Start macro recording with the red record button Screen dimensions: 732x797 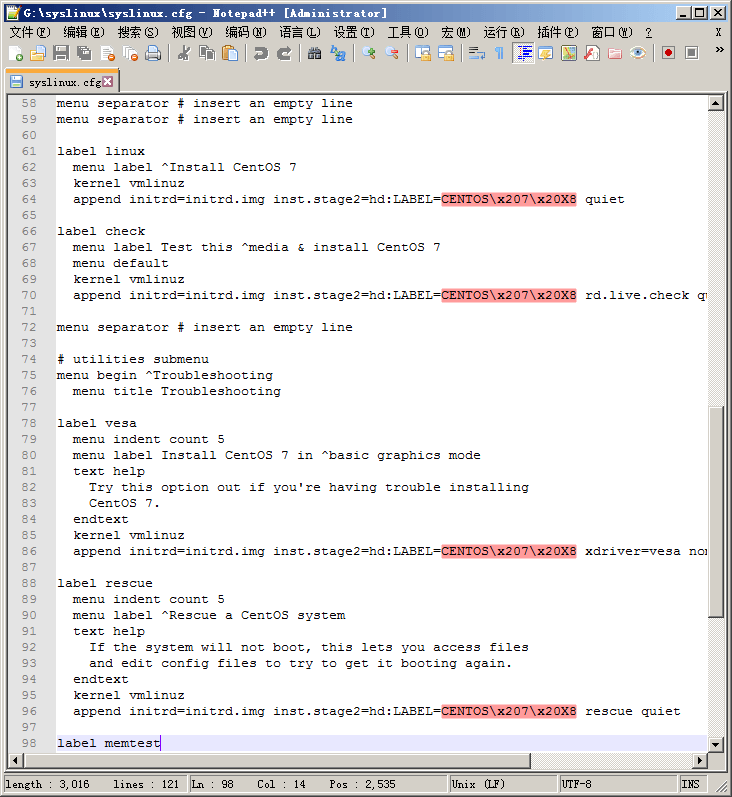coord(667,54)
